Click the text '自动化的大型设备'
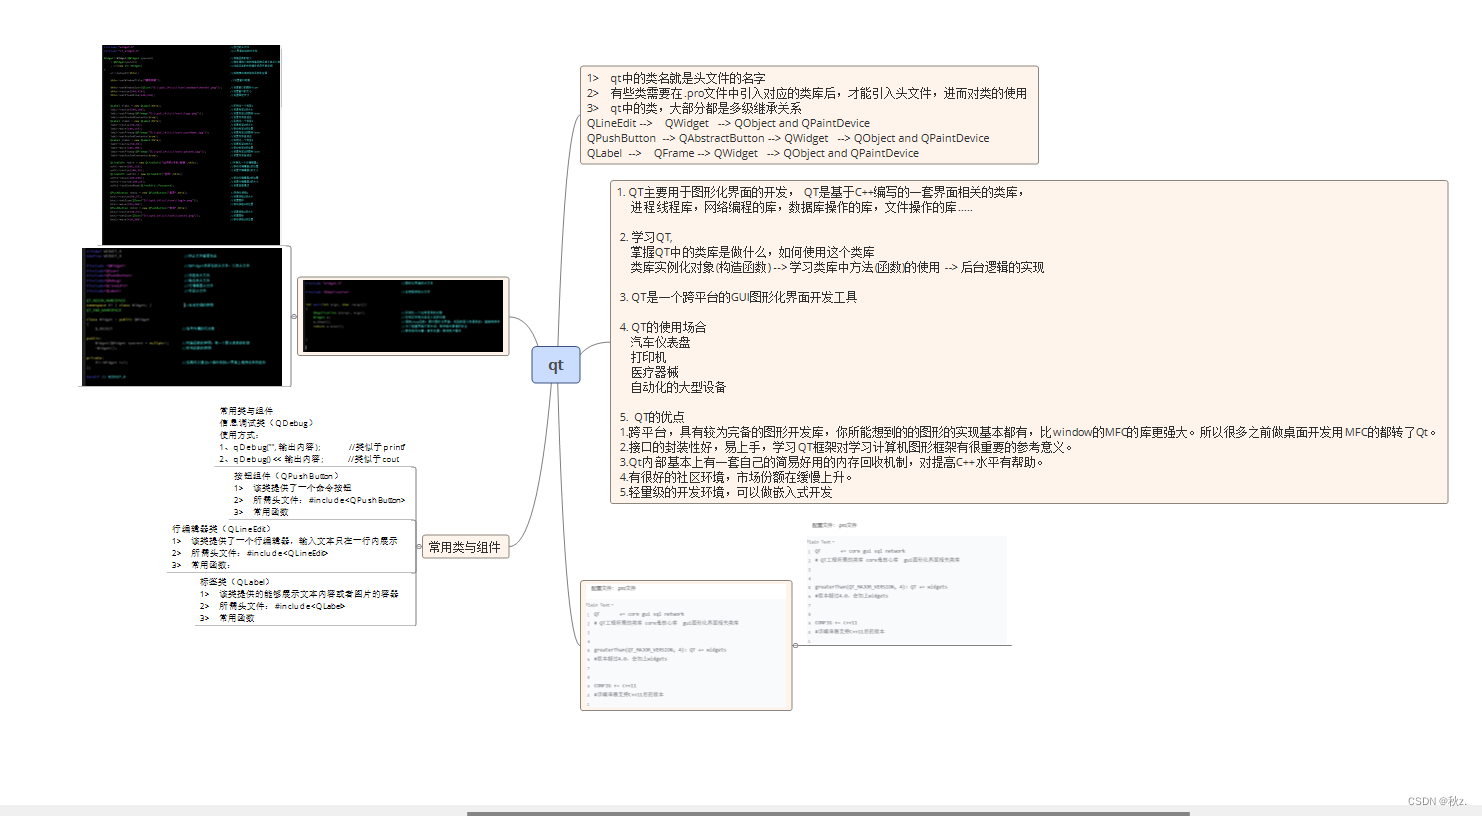This screenshot has height=816, width=1482. 678,387
